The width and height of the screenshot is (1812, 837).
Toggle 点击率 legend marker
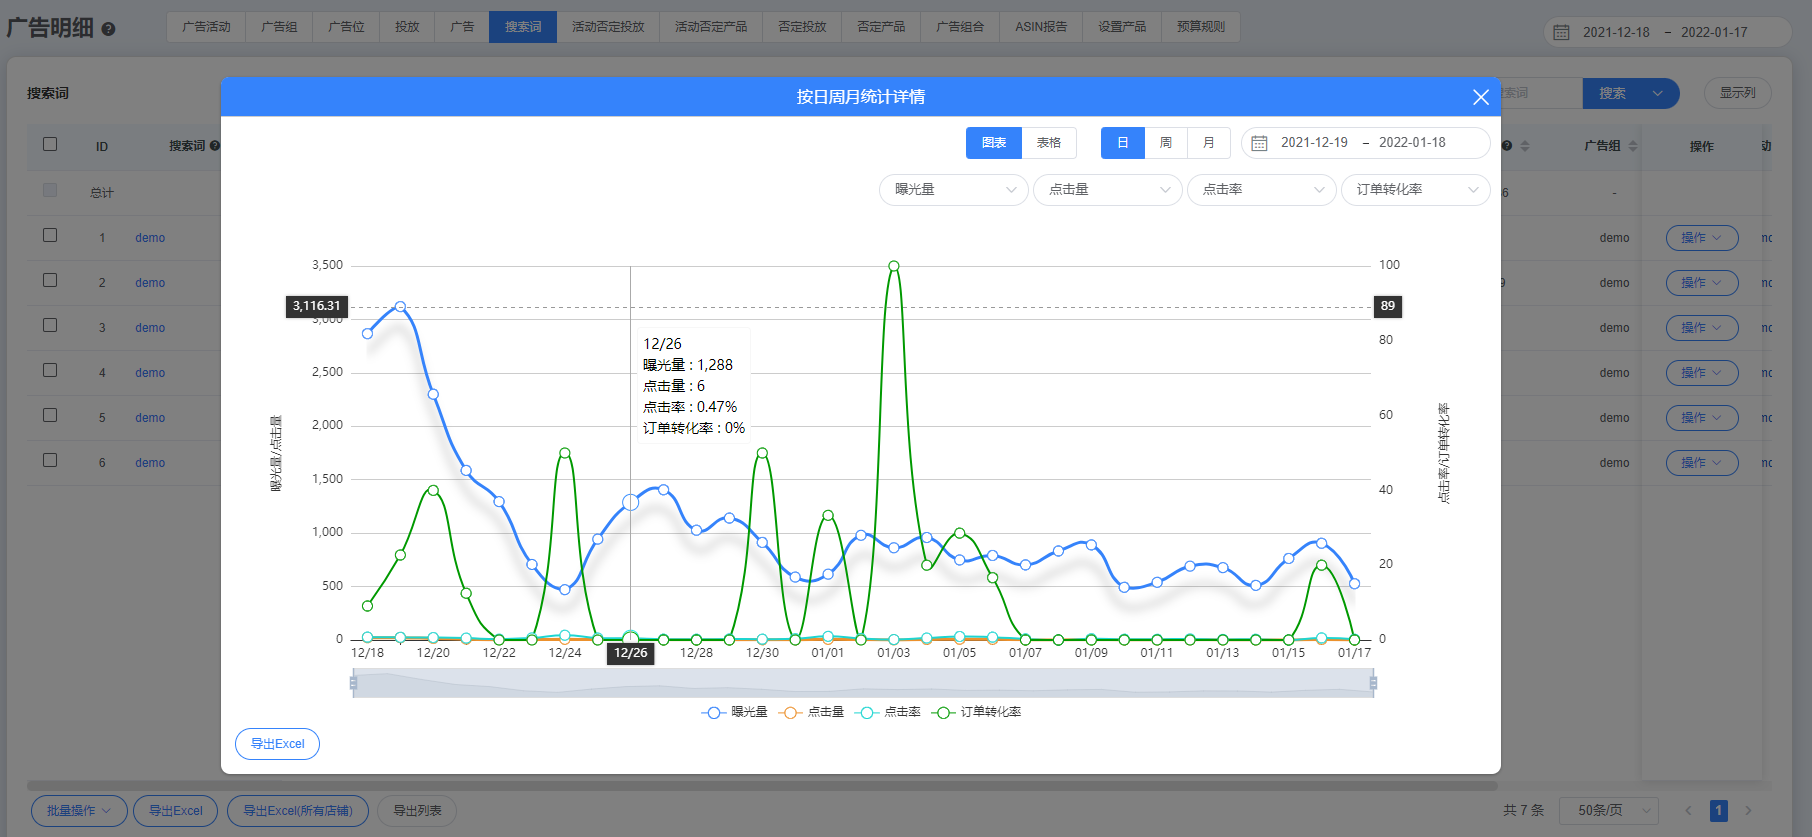coord(867,712)
